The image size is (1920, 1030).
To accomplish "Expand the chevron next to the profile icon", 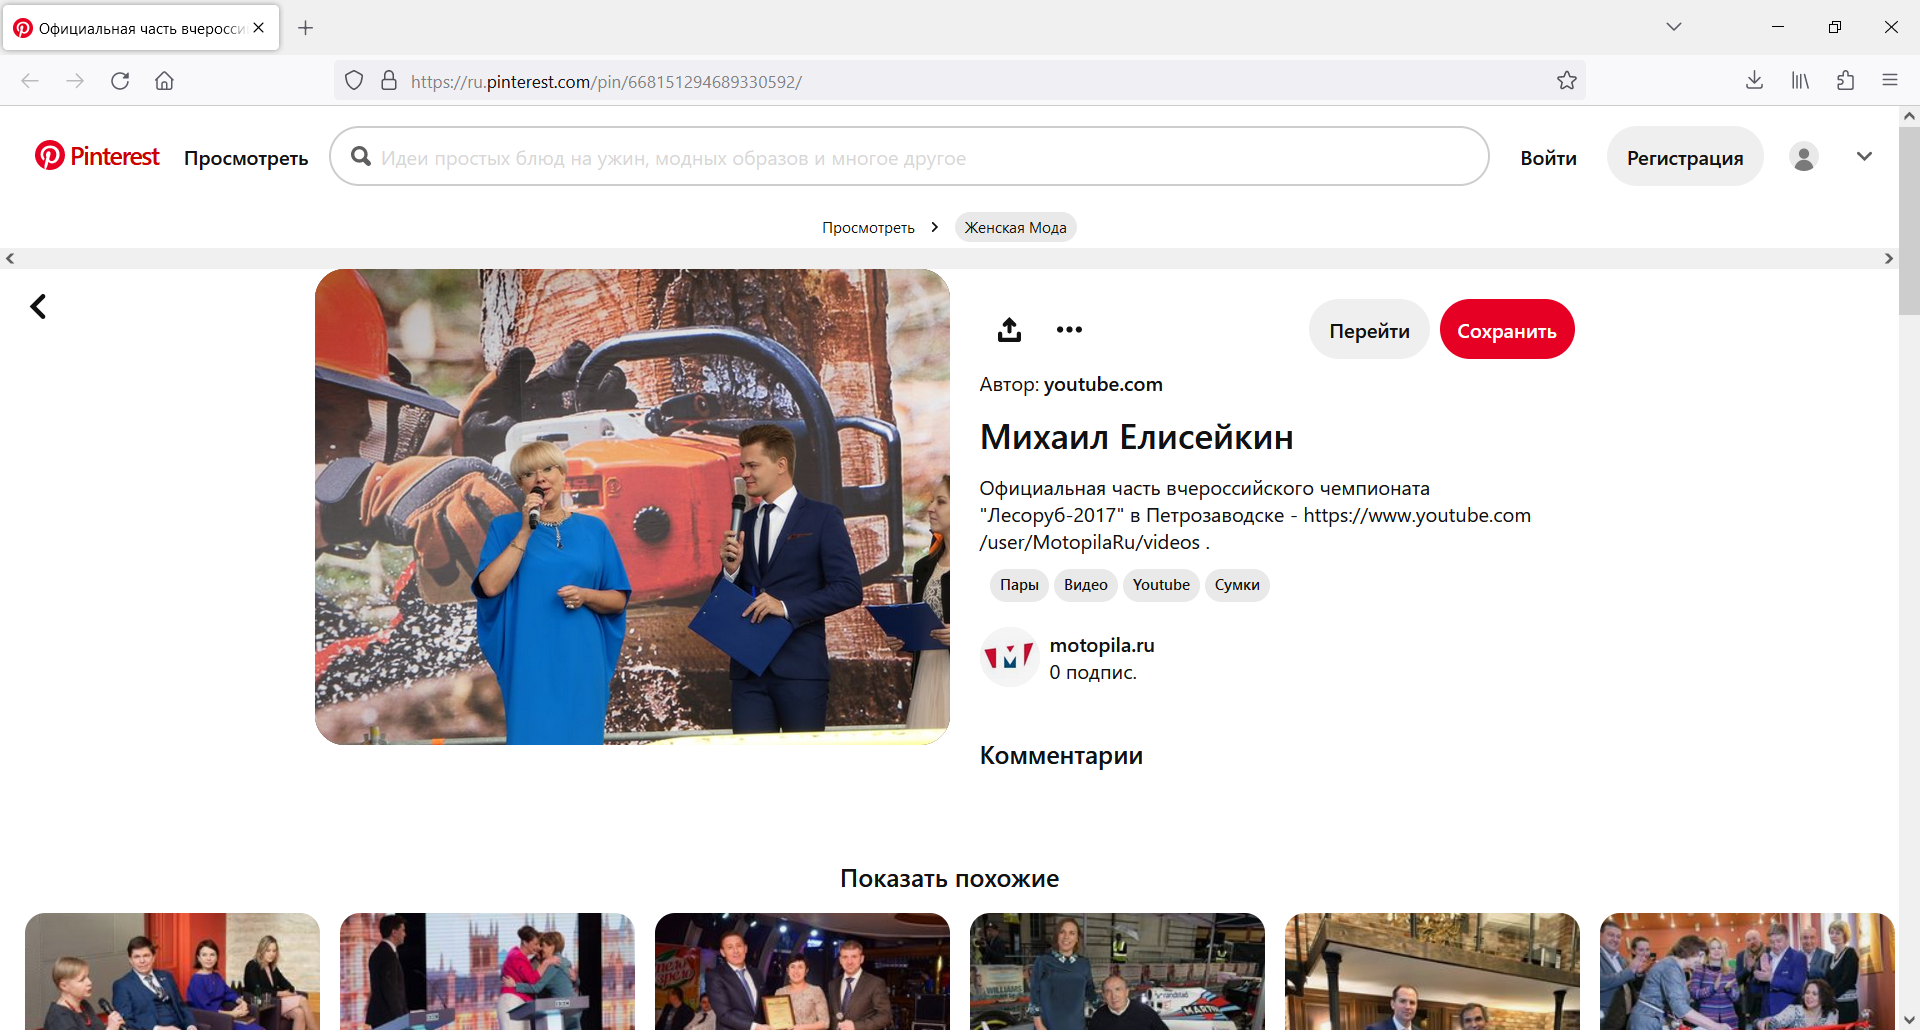I will 1864,157.
